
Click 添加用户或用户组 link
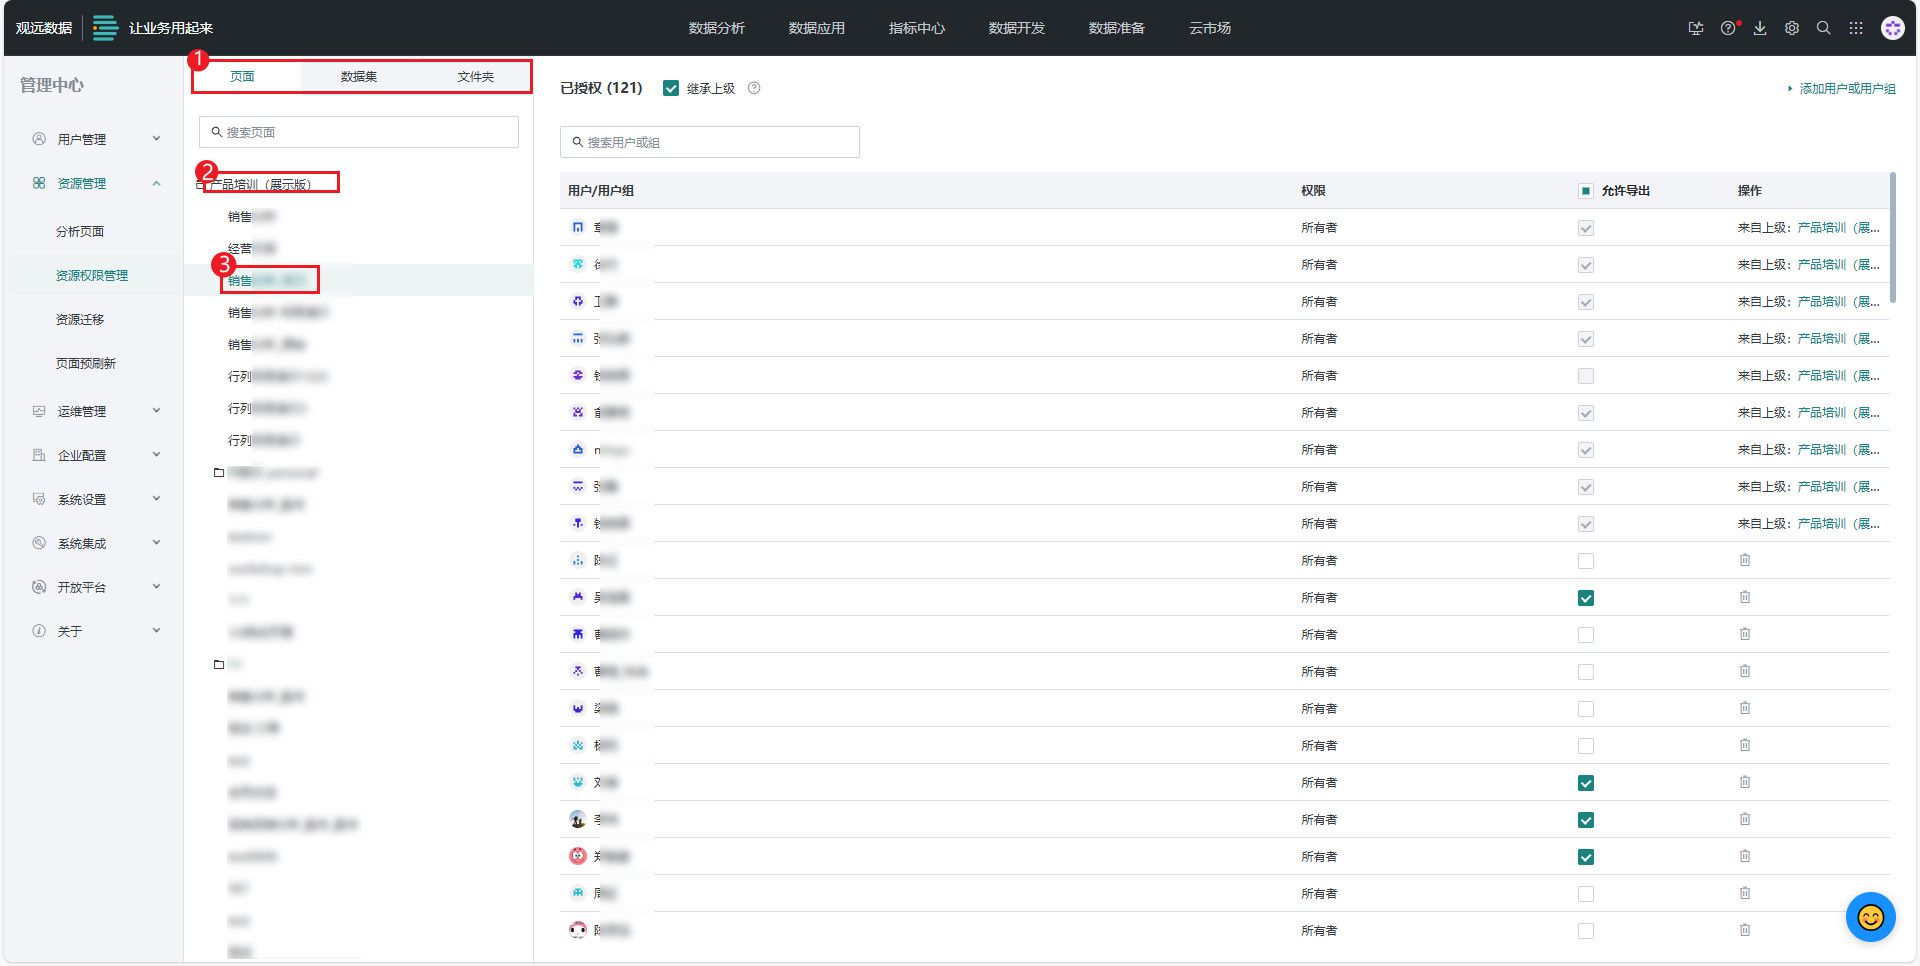coord(1847,89)
